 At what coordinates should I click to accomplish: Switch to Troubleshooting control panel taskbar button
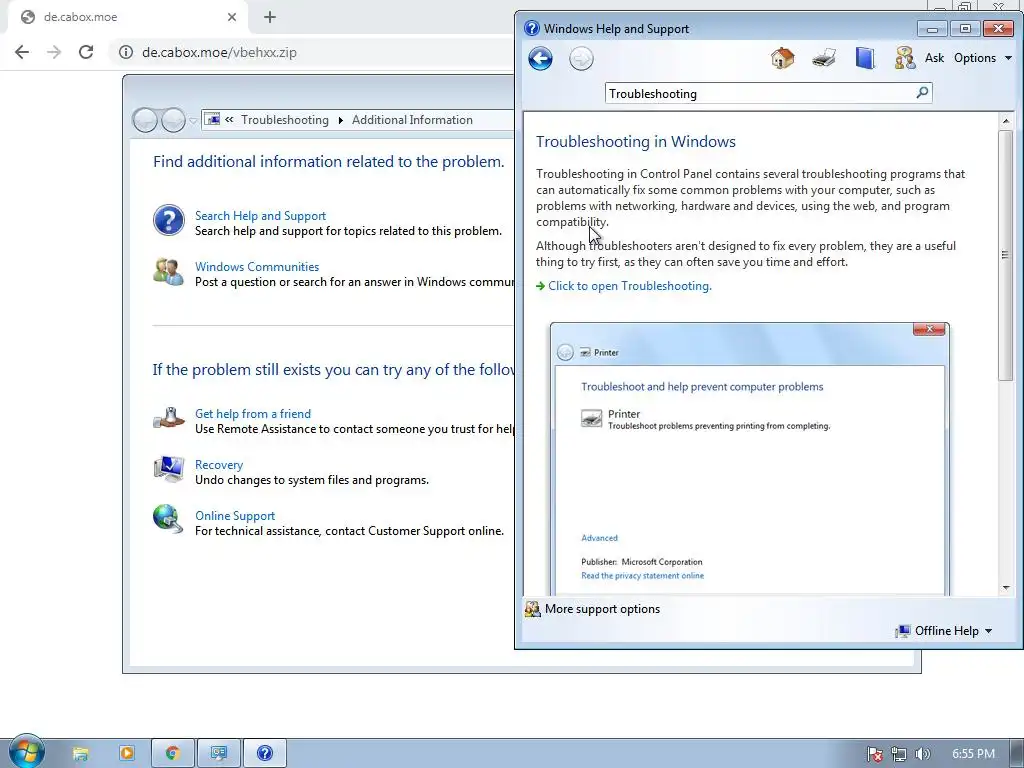click(x=219, y=754)
